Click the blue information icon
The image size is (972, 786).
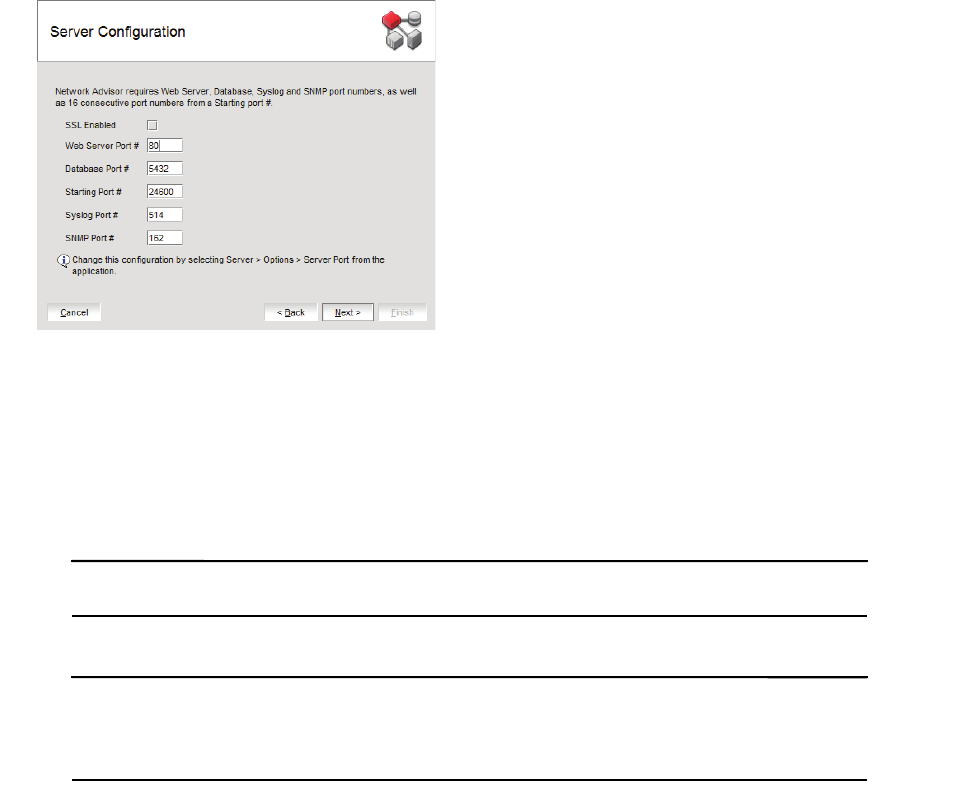63,261
